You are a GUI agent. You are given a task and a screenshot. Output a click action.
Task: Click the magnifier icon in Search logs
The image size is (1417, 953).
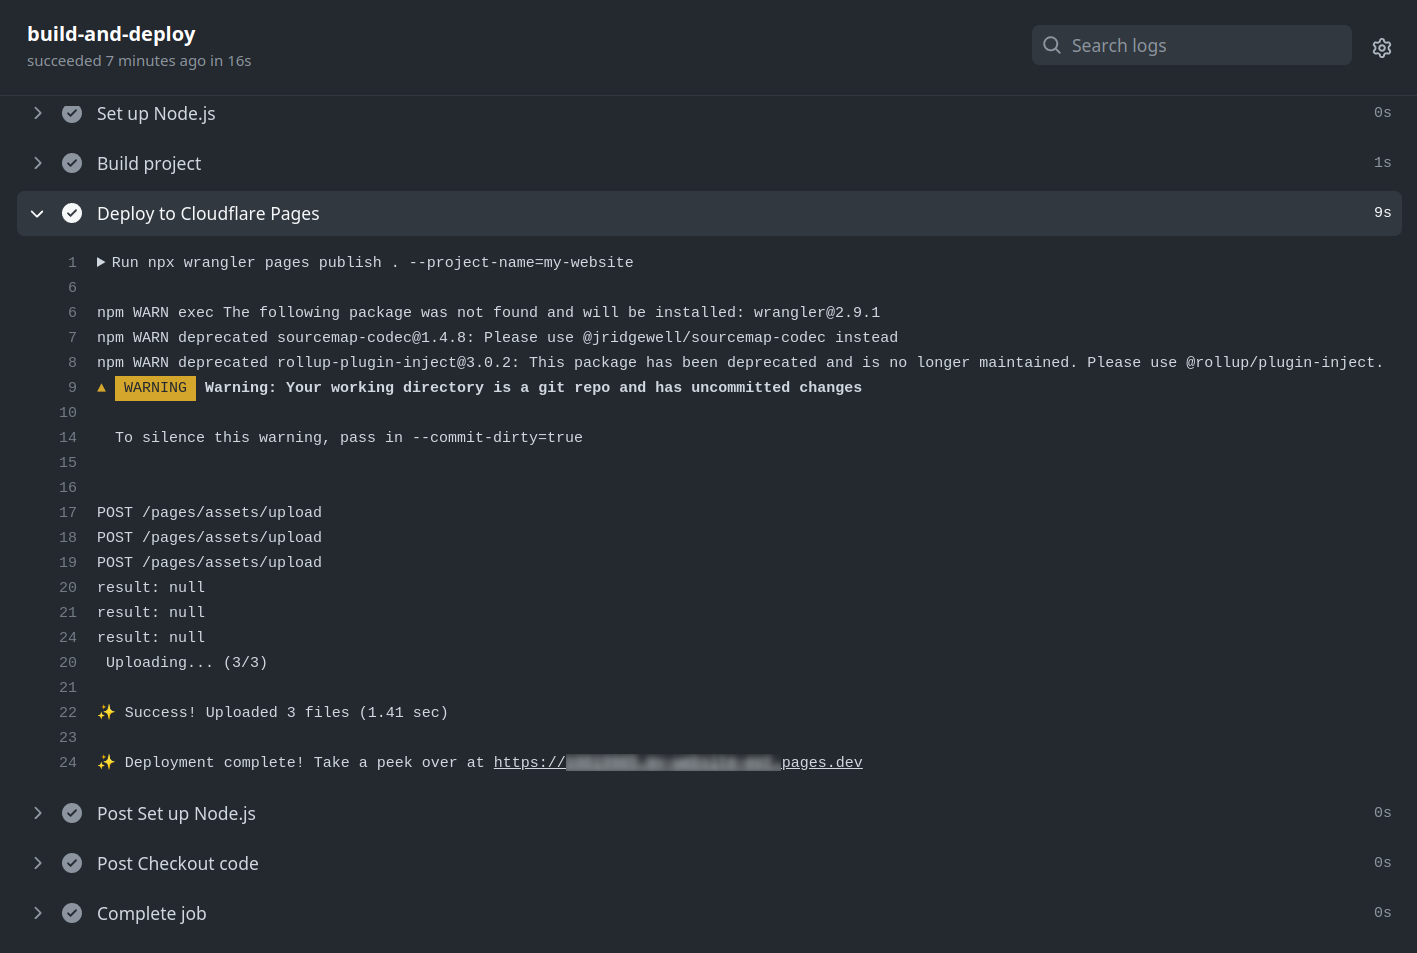point(1051,45)
